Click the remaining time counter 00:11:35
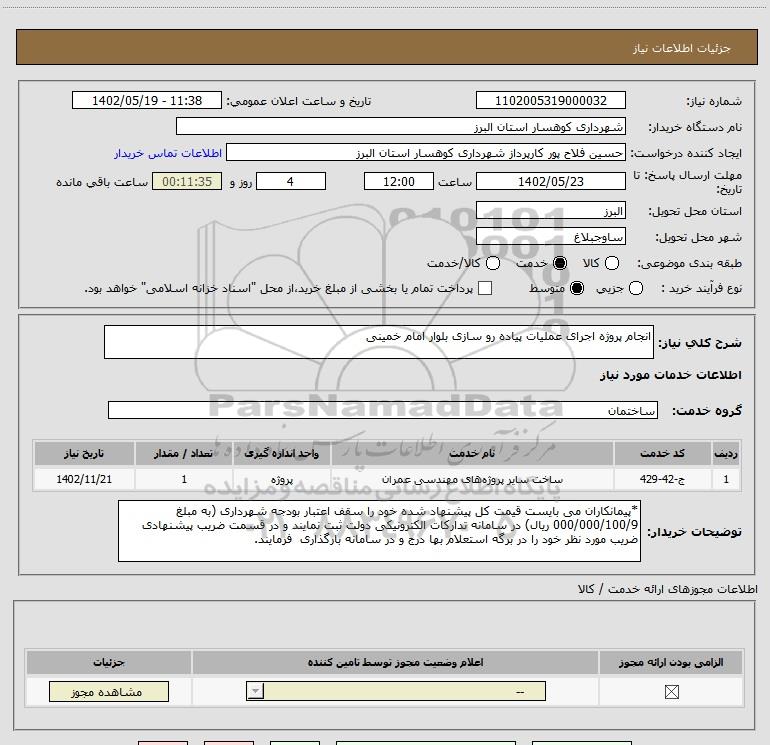Image resolution: width=770 pixels, height=745 pixels. [187, 181]
